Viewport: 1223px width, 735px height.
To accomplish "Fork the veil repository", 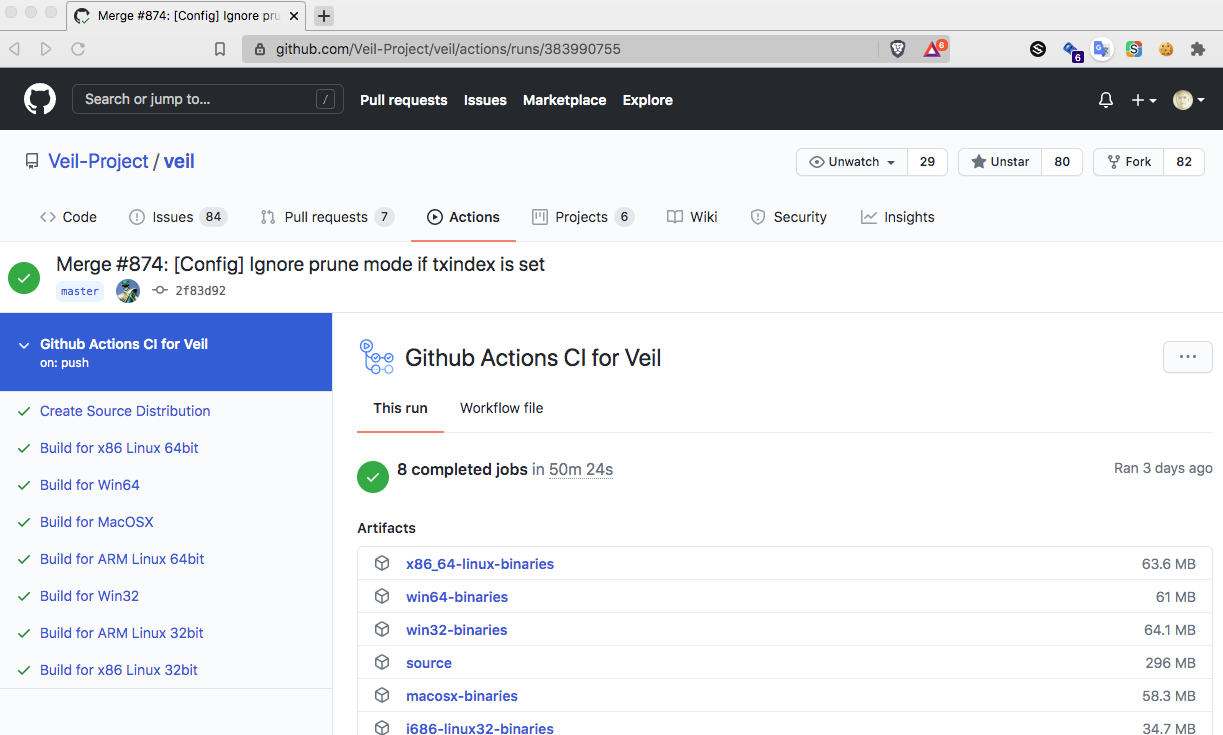I will [1129, 162].
